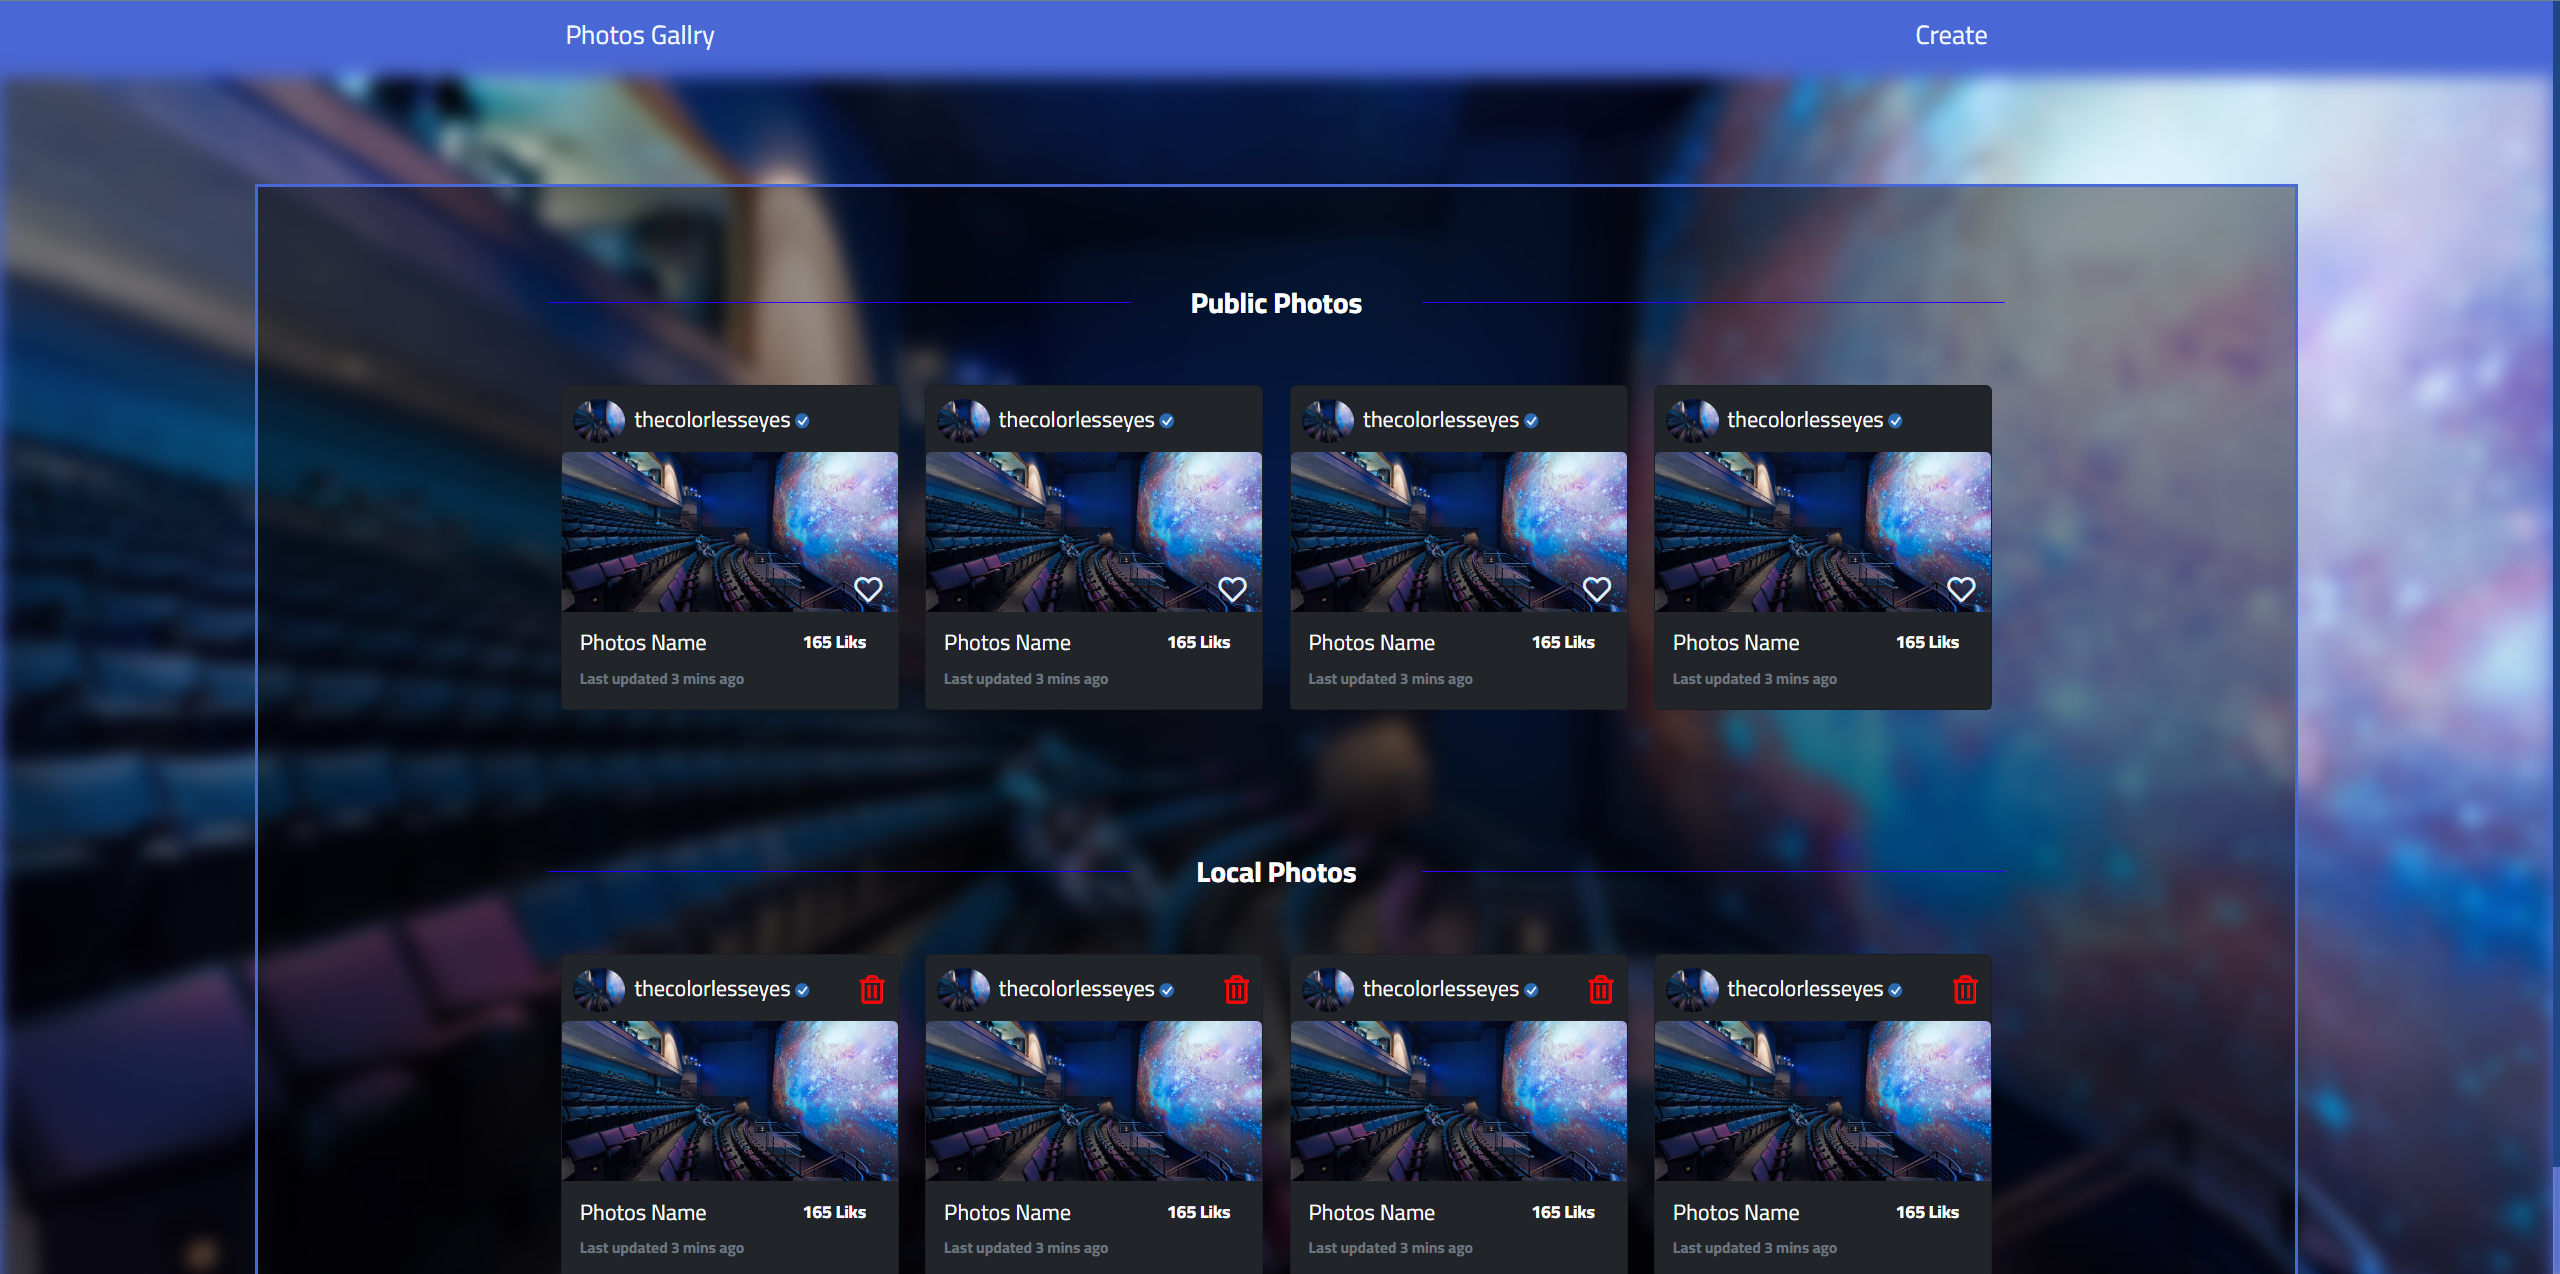
Task: Click 'Last updated 3 mins ago' on fourth Public card
Action: pos(1755,679)
